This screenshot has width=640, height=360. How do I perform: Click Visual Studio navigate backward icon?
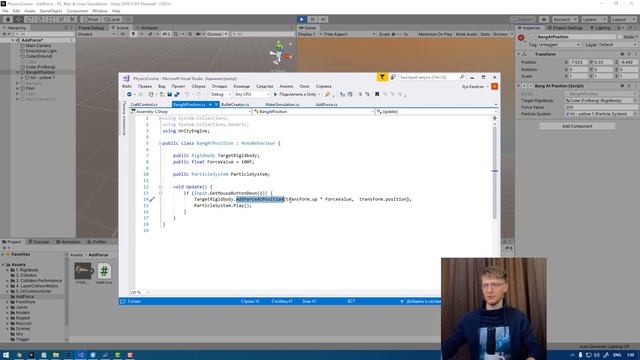point(129,95)
